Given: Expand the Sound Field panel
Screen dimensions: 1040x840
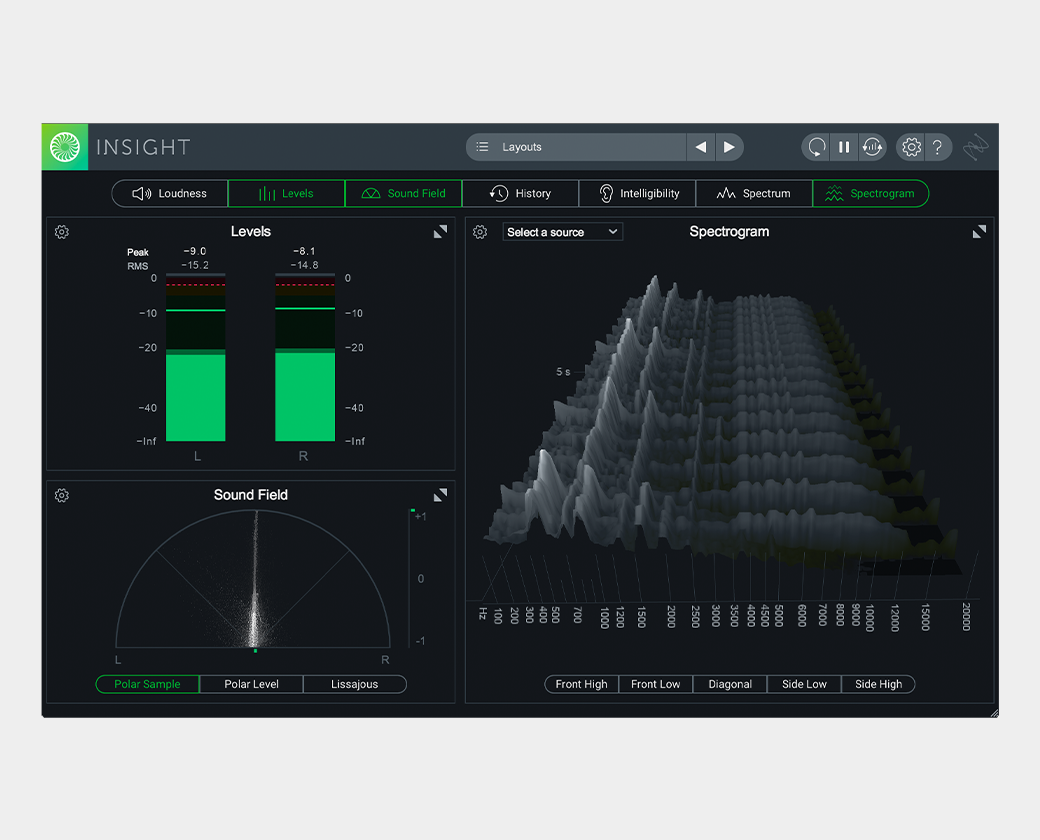Looking at the screenshot, I should (440, 495).
